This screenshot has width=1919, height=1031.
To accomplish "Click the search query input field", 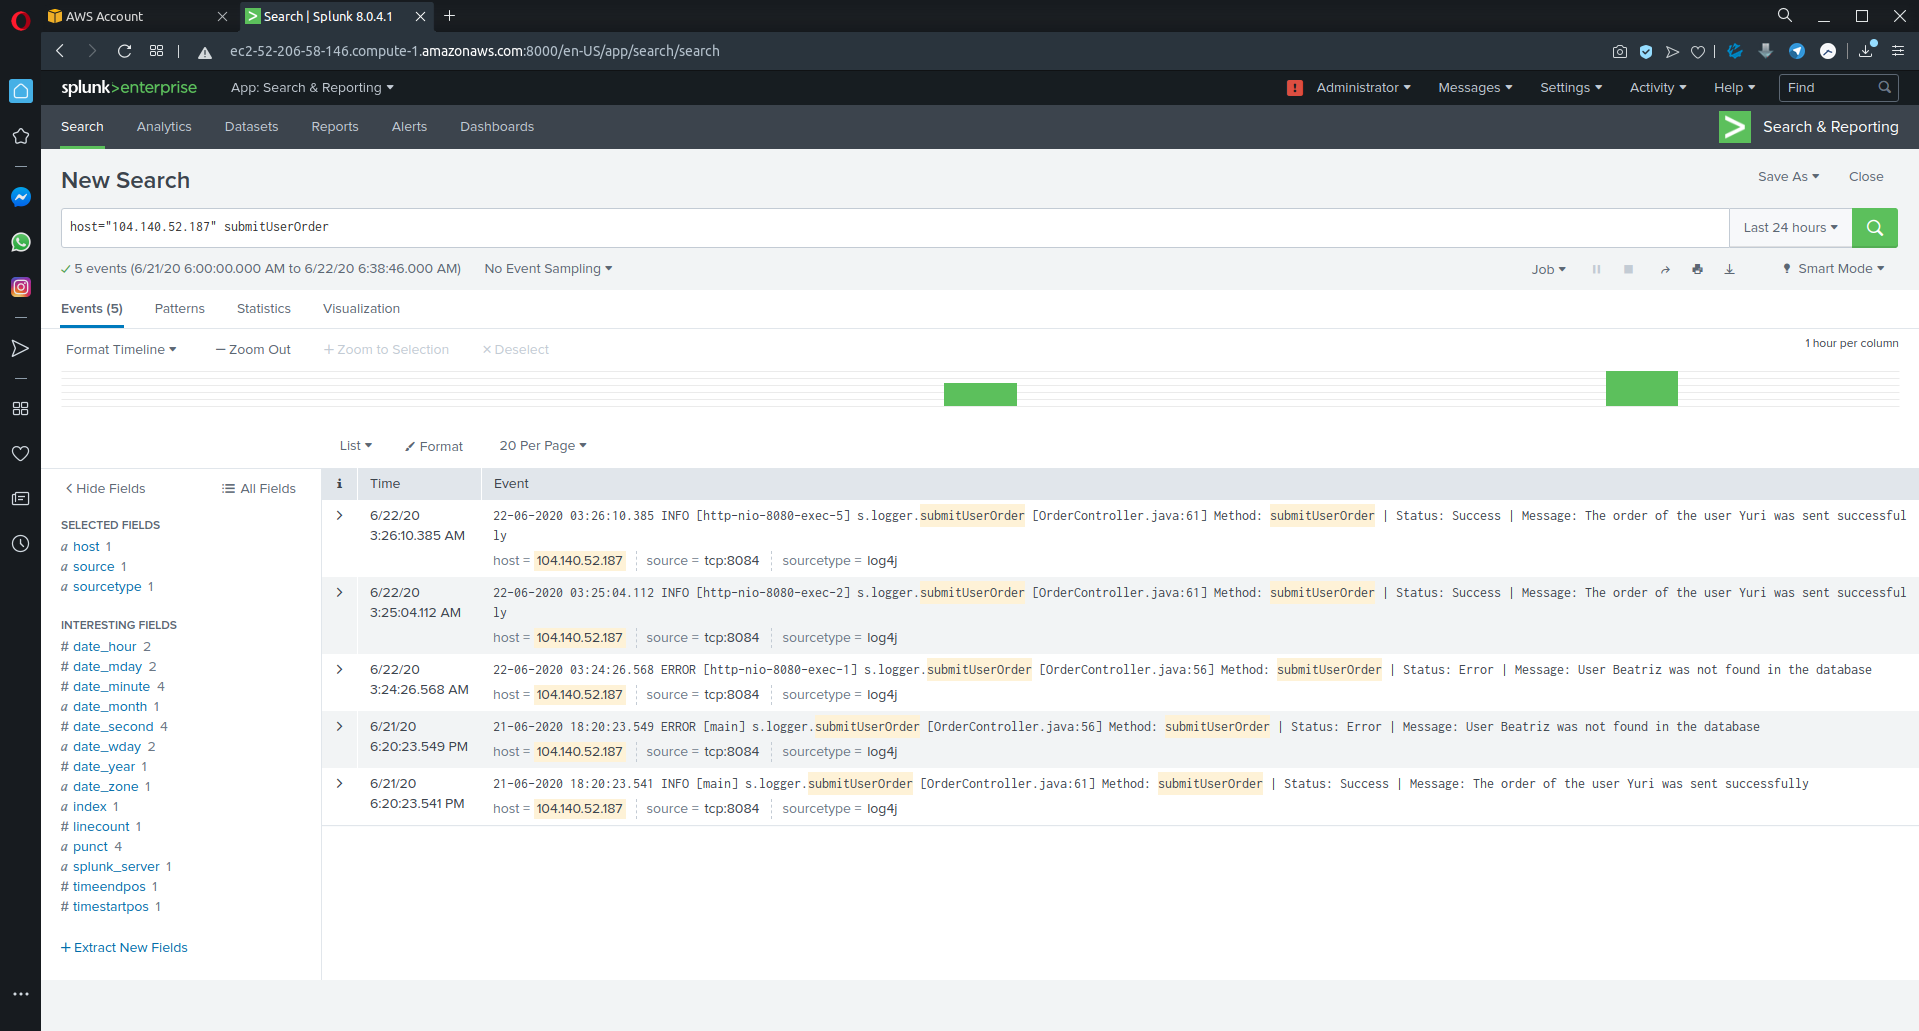I will 895,228.
